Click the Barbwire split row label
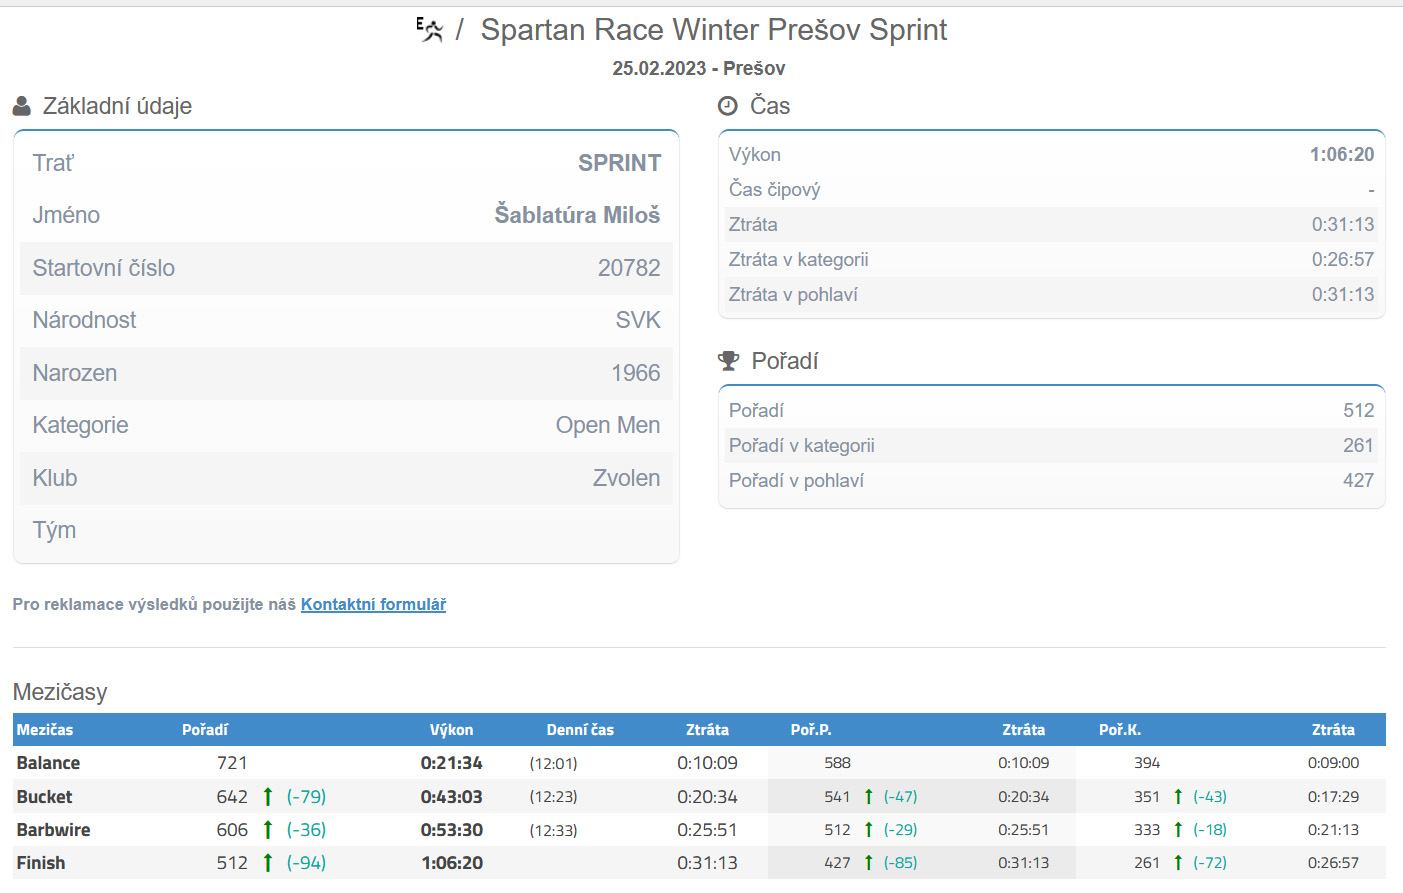The image size is (1403, 893). pos(53,830)
